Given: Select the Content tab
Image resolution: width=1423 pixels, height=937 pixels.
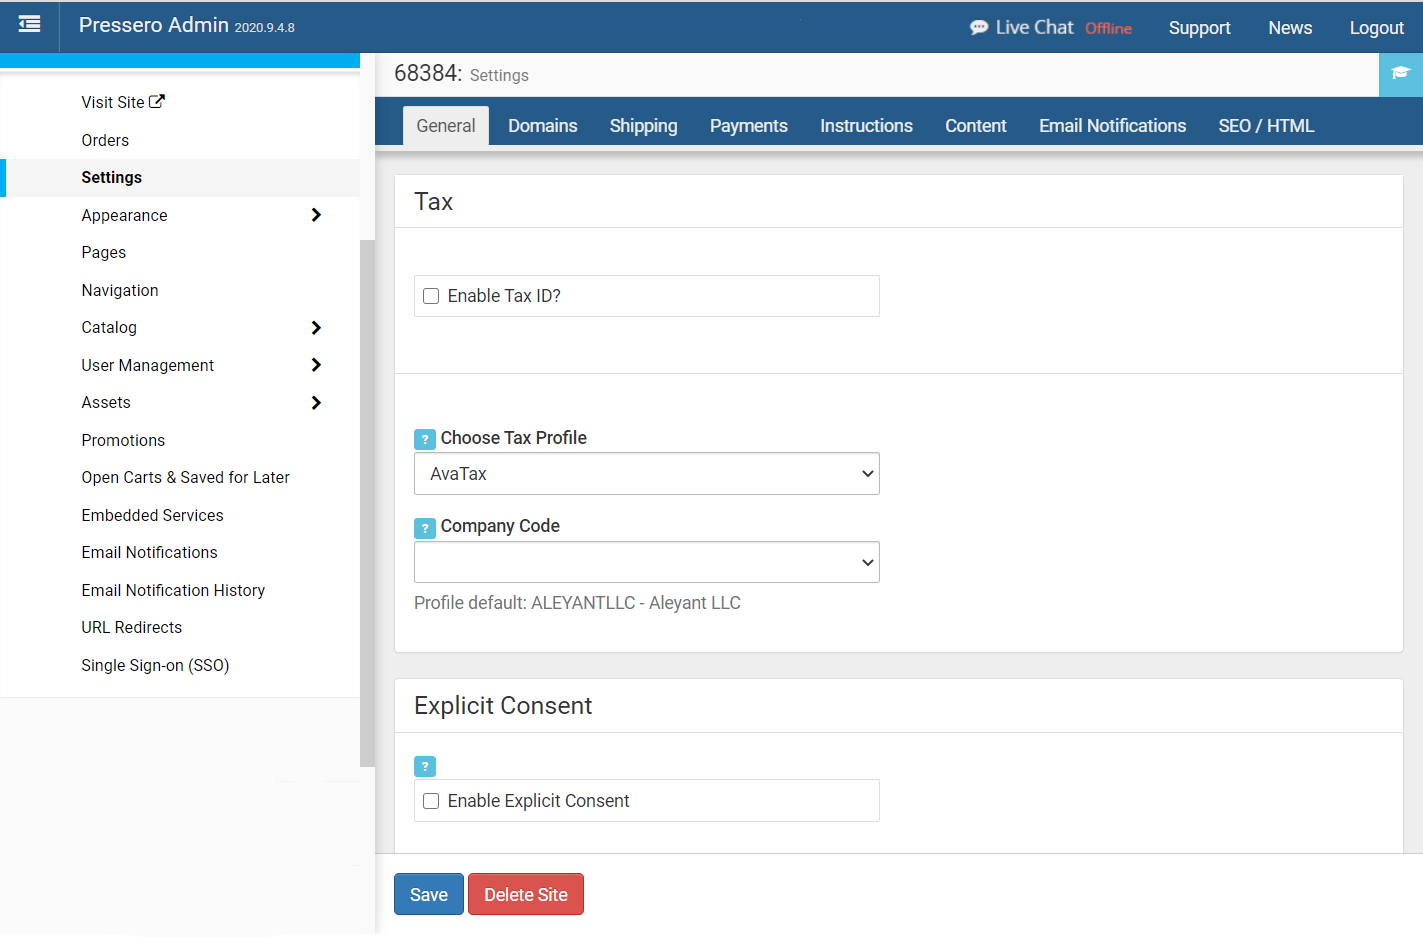Looking at the screenshot, I should coord(976,126).
